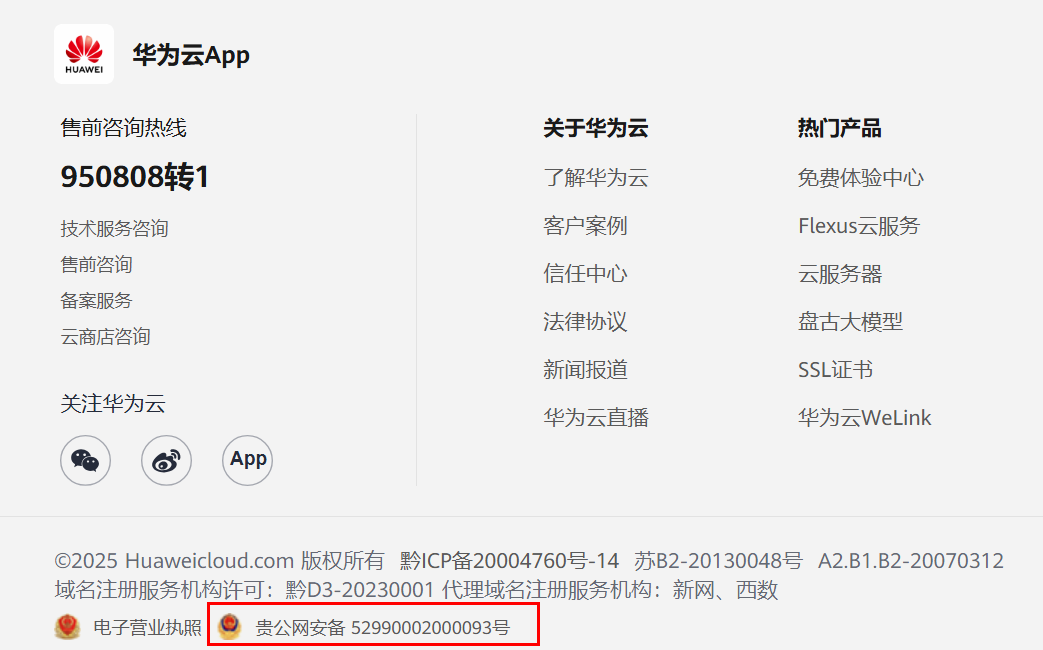The height and width of the screenshot is (650, 1043).
Task: Open the 华为云App title link
Action: pos(191,55)
